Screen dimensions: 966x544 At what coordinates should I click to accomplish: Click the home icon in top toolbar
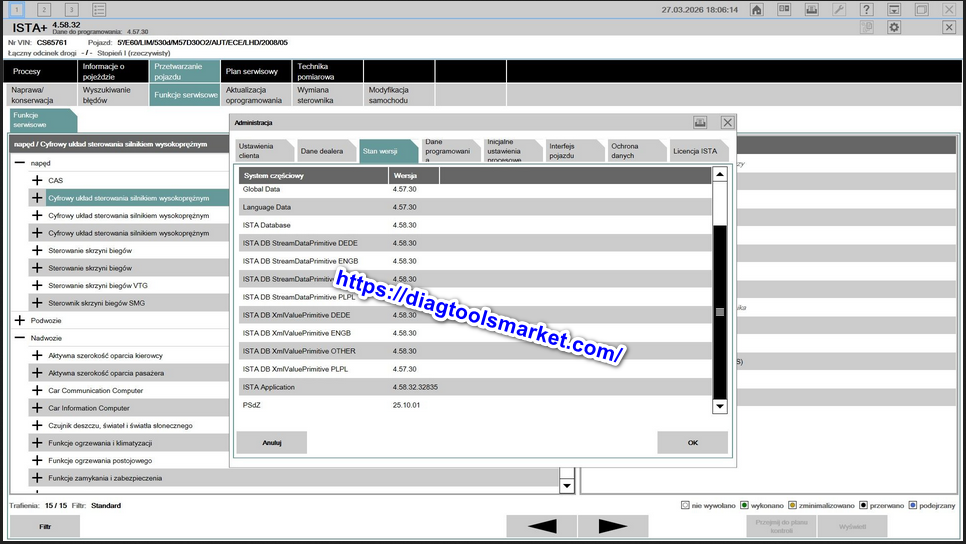[757, 9]
